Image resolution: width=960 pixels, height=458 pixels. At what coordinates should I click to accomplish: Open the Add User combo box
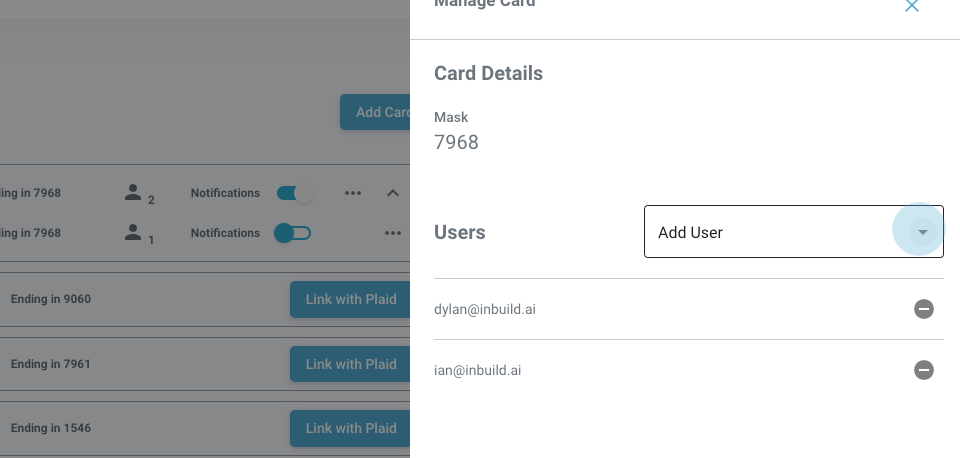pos(770,232)
